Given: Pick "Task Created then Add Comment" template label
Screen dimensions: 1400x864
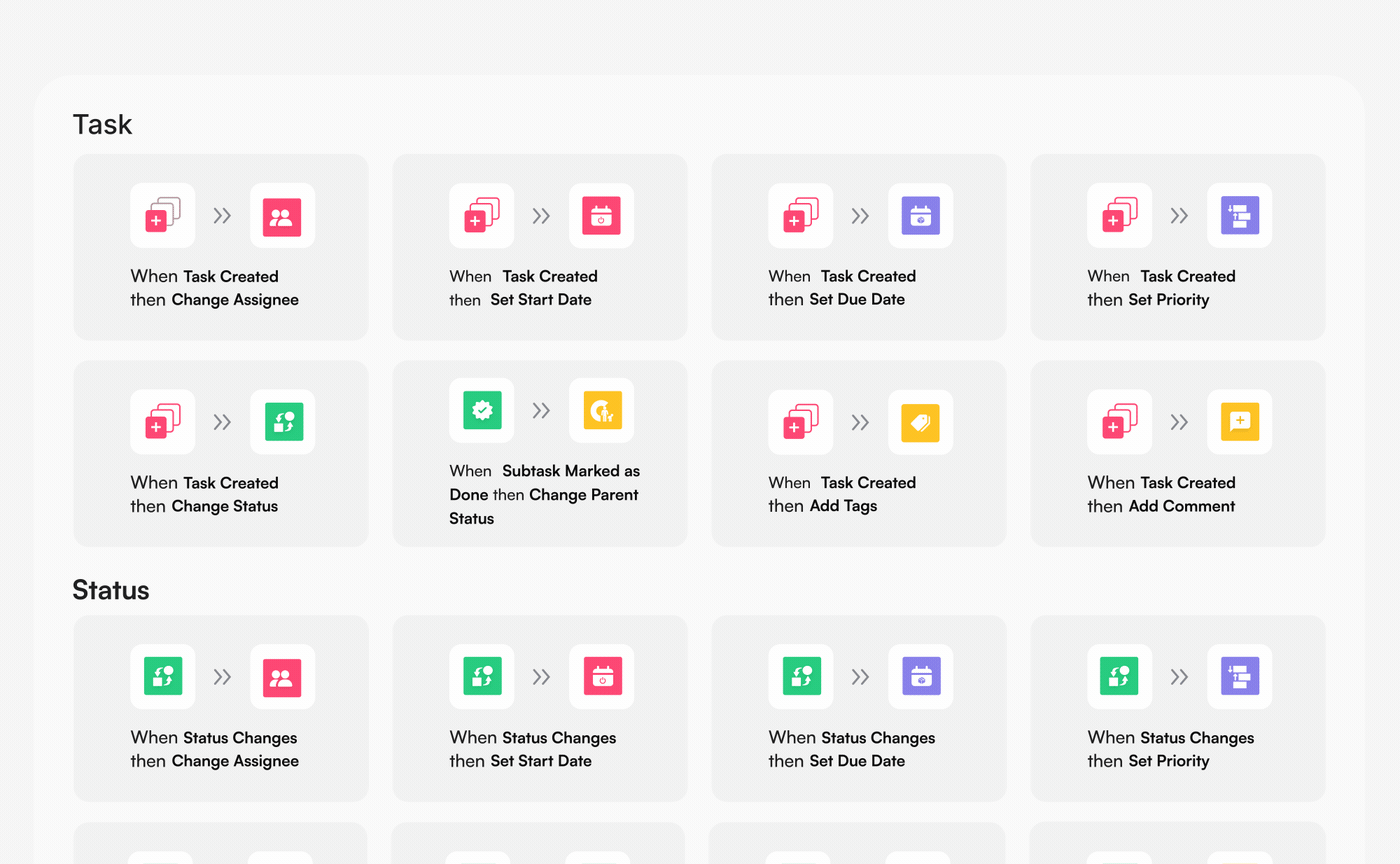Looking at the screenshot, I should 1161,494.
